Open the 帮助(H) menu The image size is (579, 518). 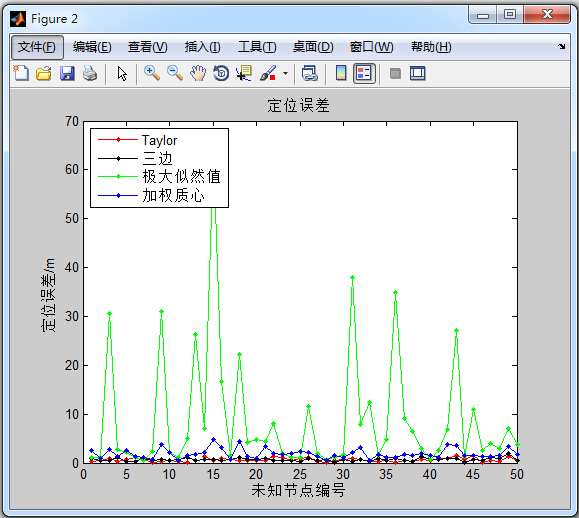click(431, 47)
